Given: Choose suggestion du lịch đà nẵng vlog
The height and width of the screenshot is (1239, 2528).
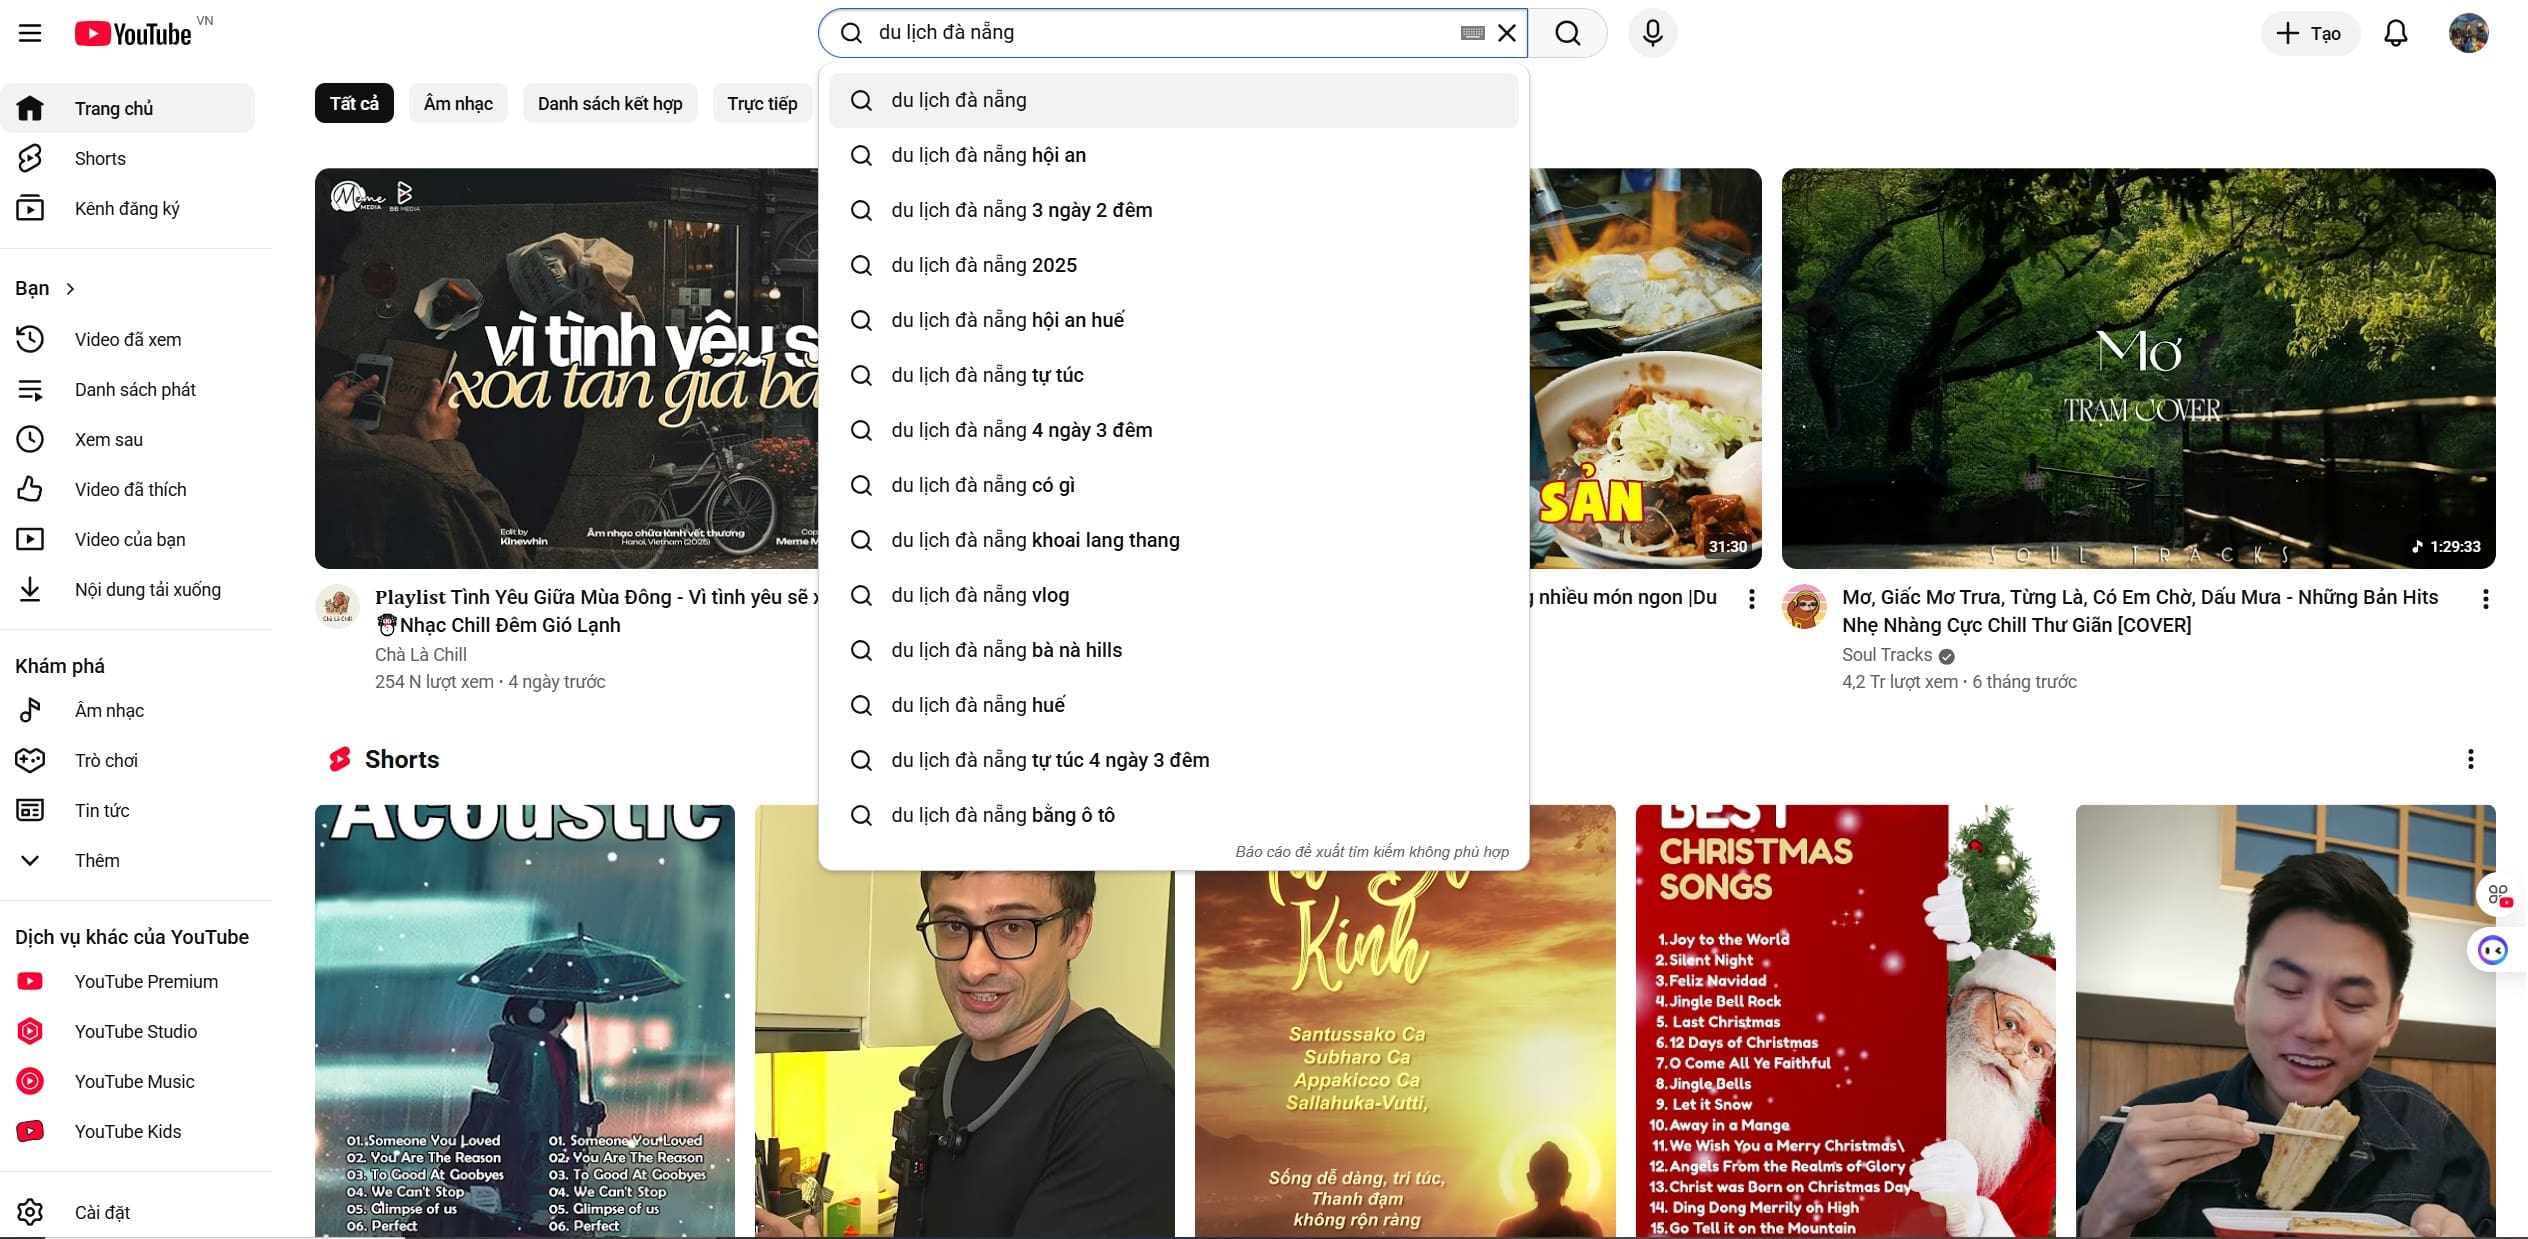Looking at the screenshot, I should (x=1173, y=595).
